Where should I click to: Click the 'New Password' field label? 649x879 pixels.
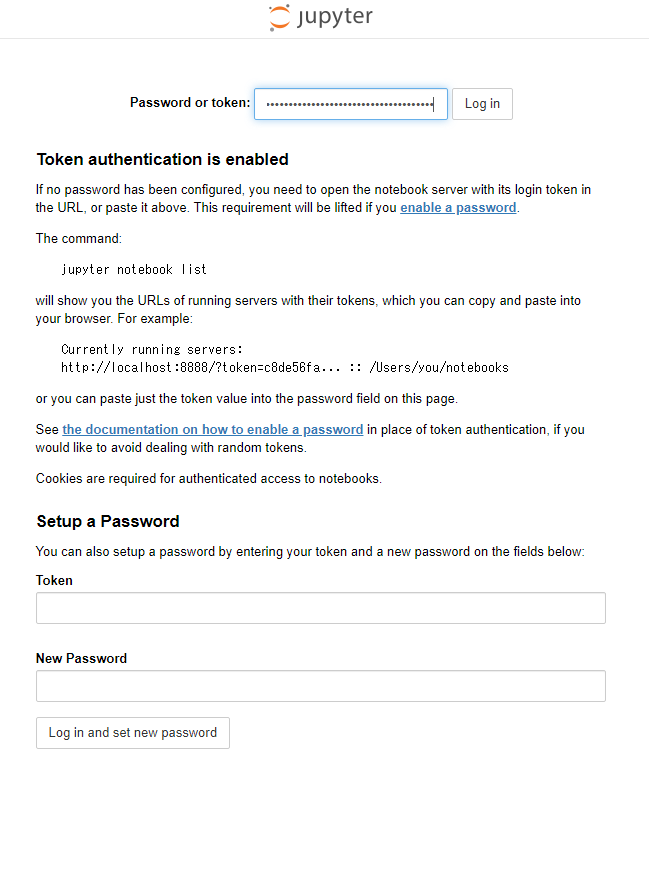click(x=81, y=658)
